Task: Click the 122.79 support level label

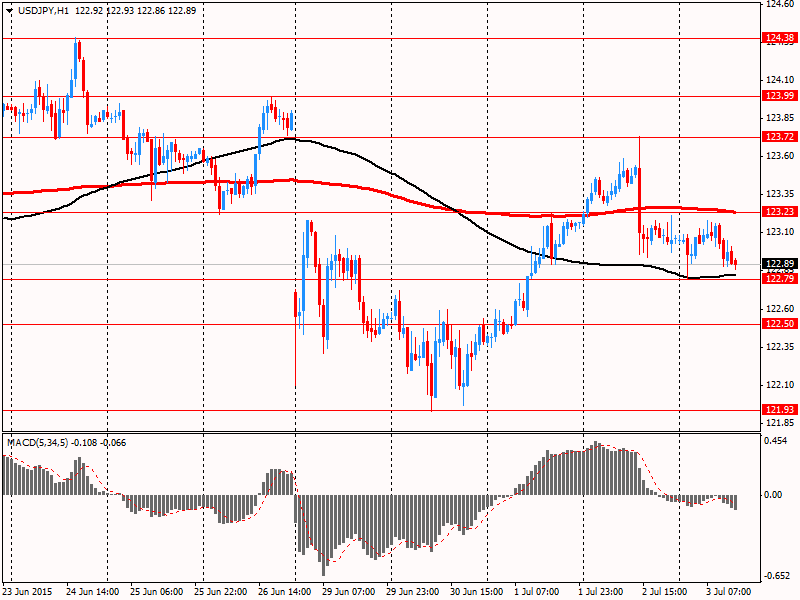Action: coord(779,278)
